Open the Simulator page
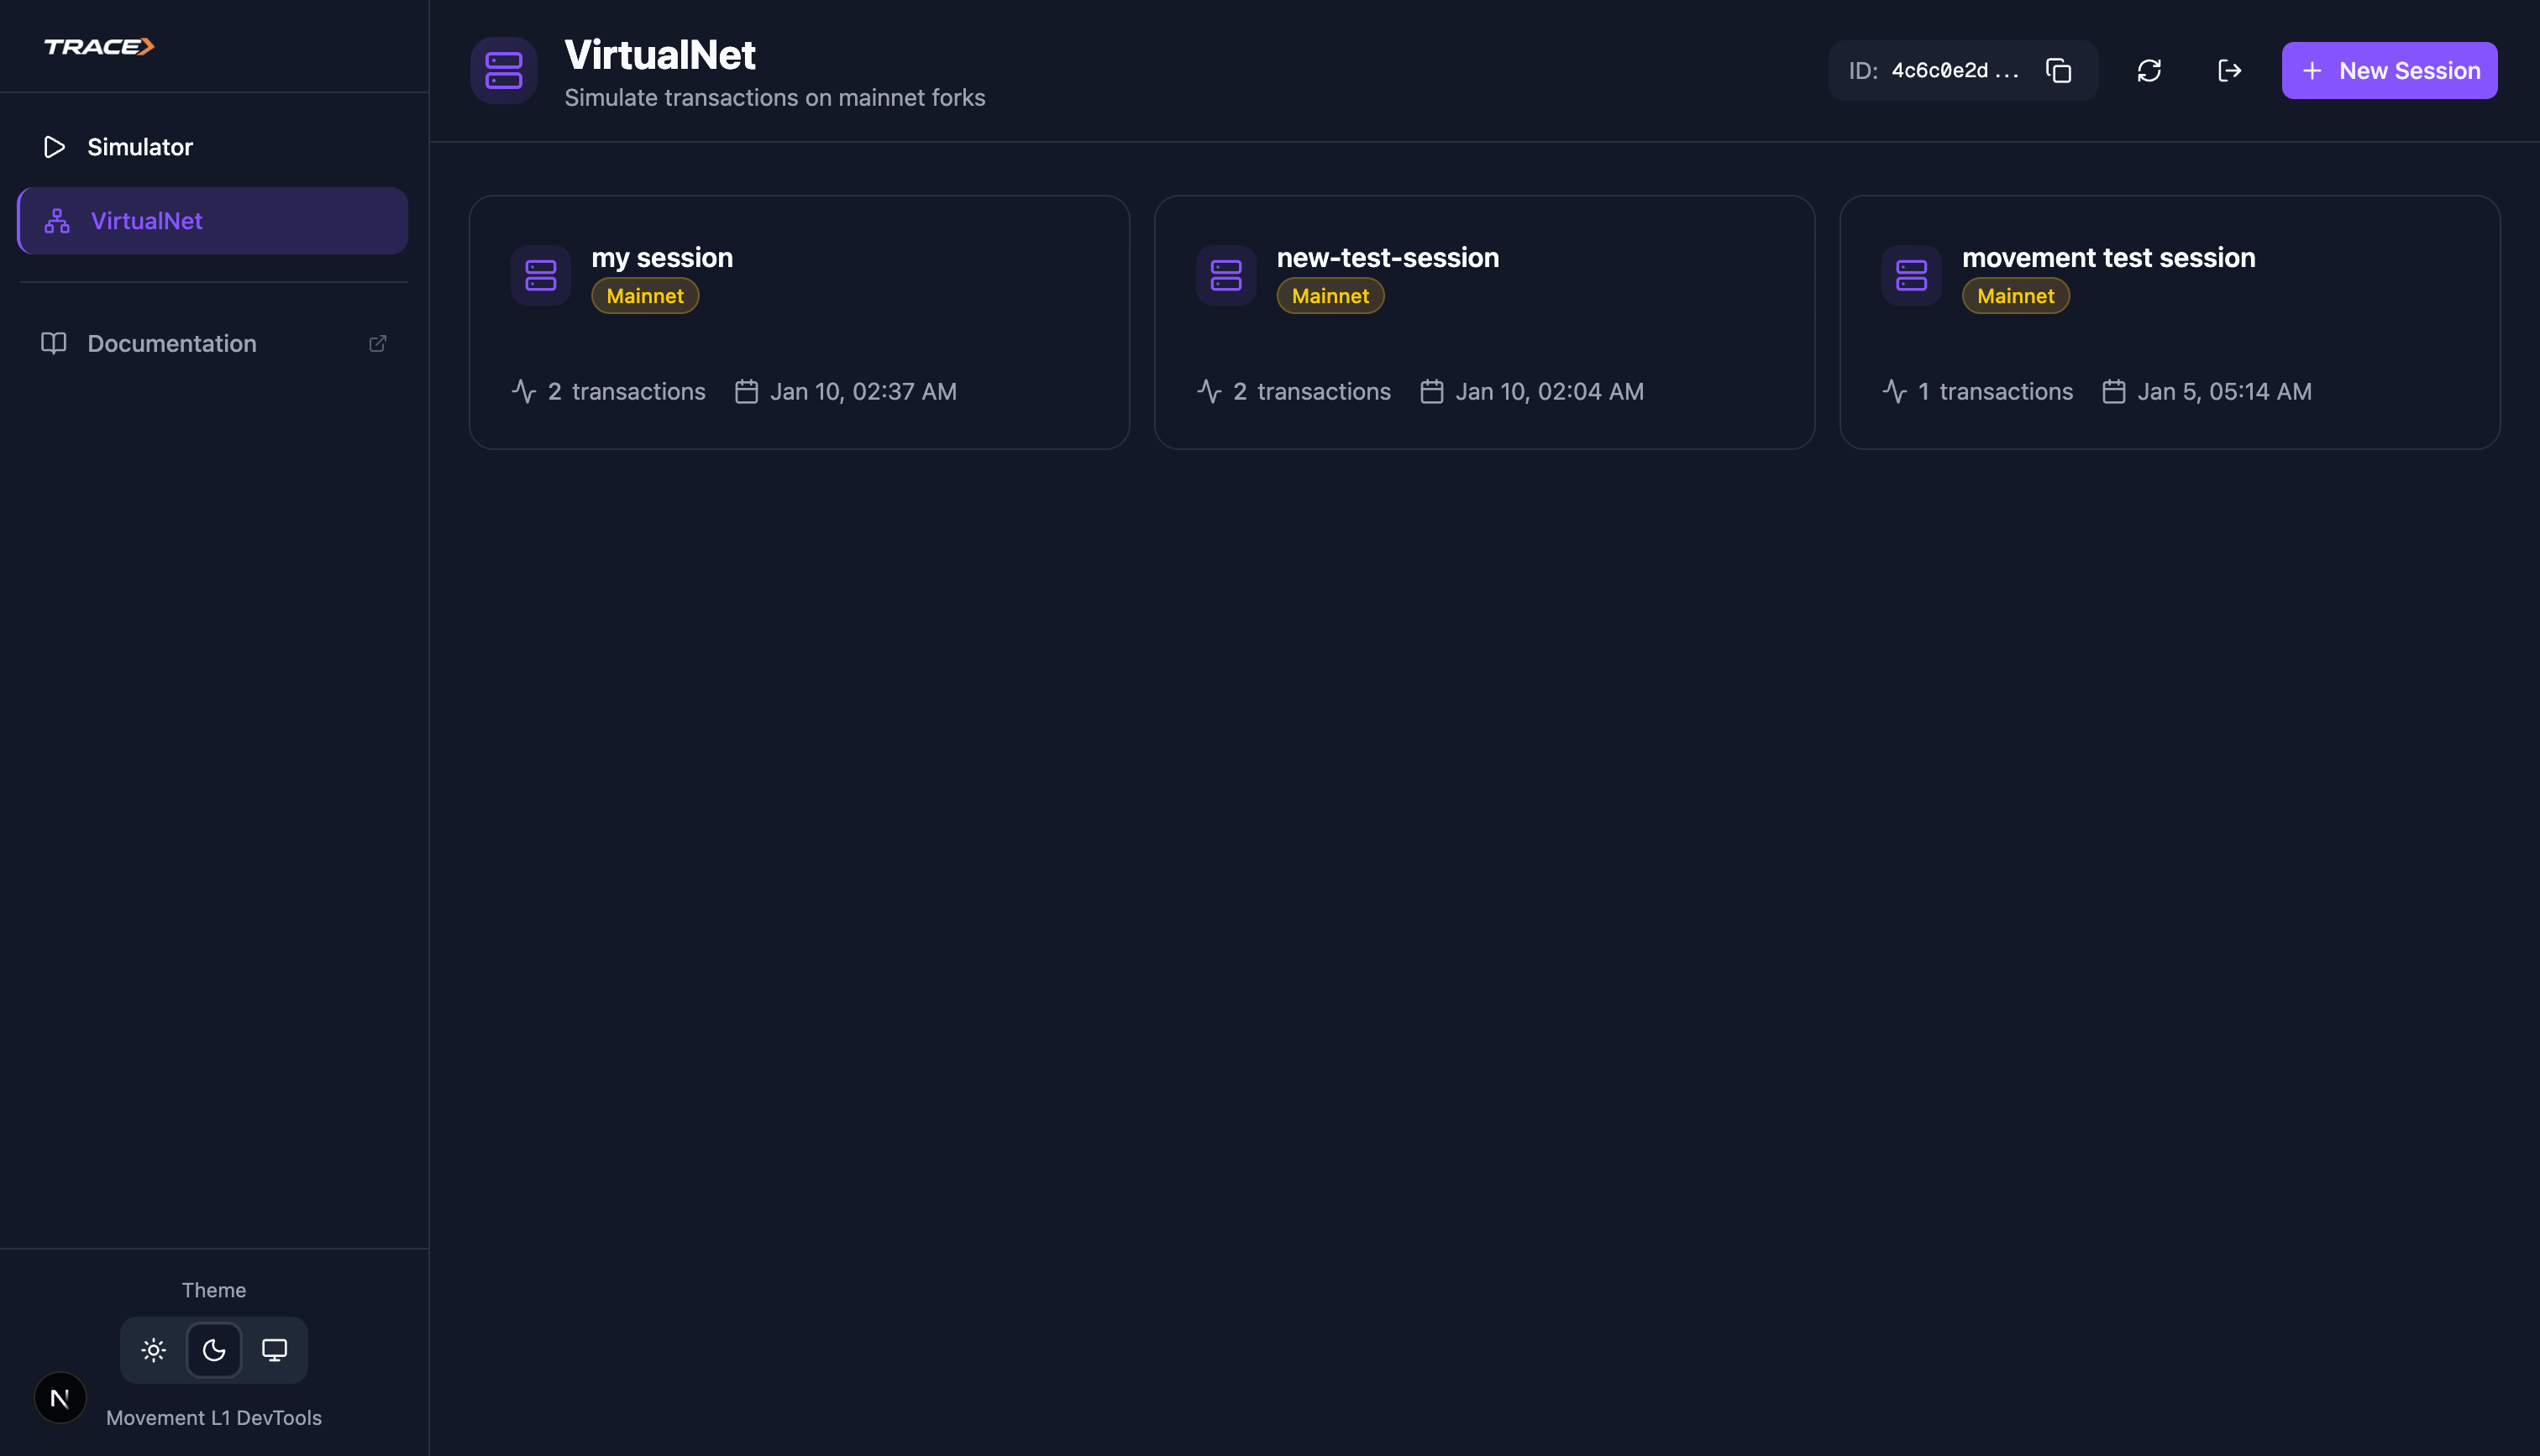This screenshot has width=2540, height=1456. (x=140, y=147)
